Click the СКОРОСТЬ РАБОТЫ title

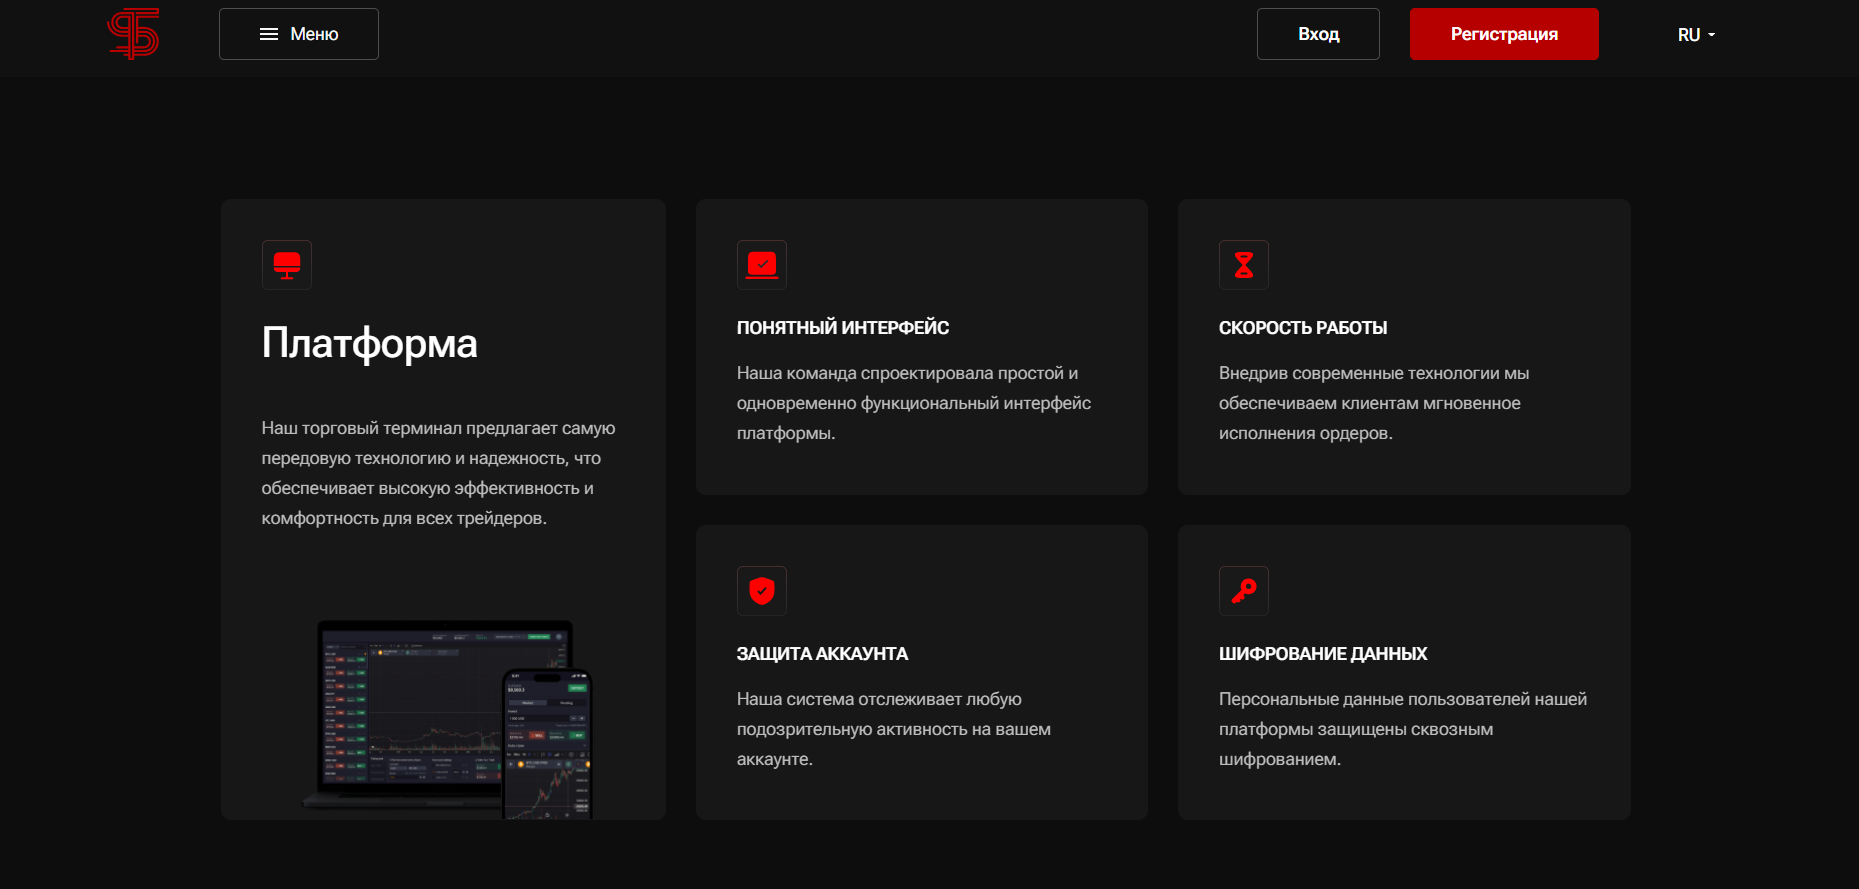coord(1302,328)
